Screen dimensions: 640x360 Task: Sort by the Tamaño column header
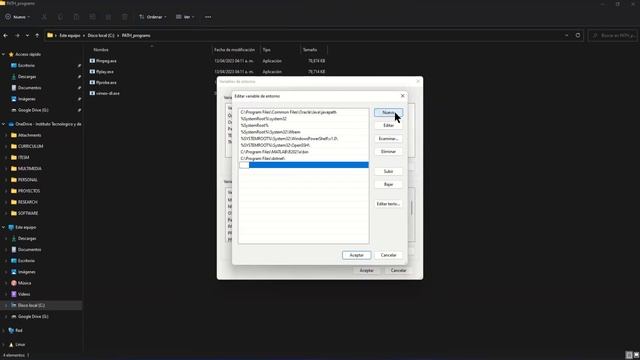[310, 50]
